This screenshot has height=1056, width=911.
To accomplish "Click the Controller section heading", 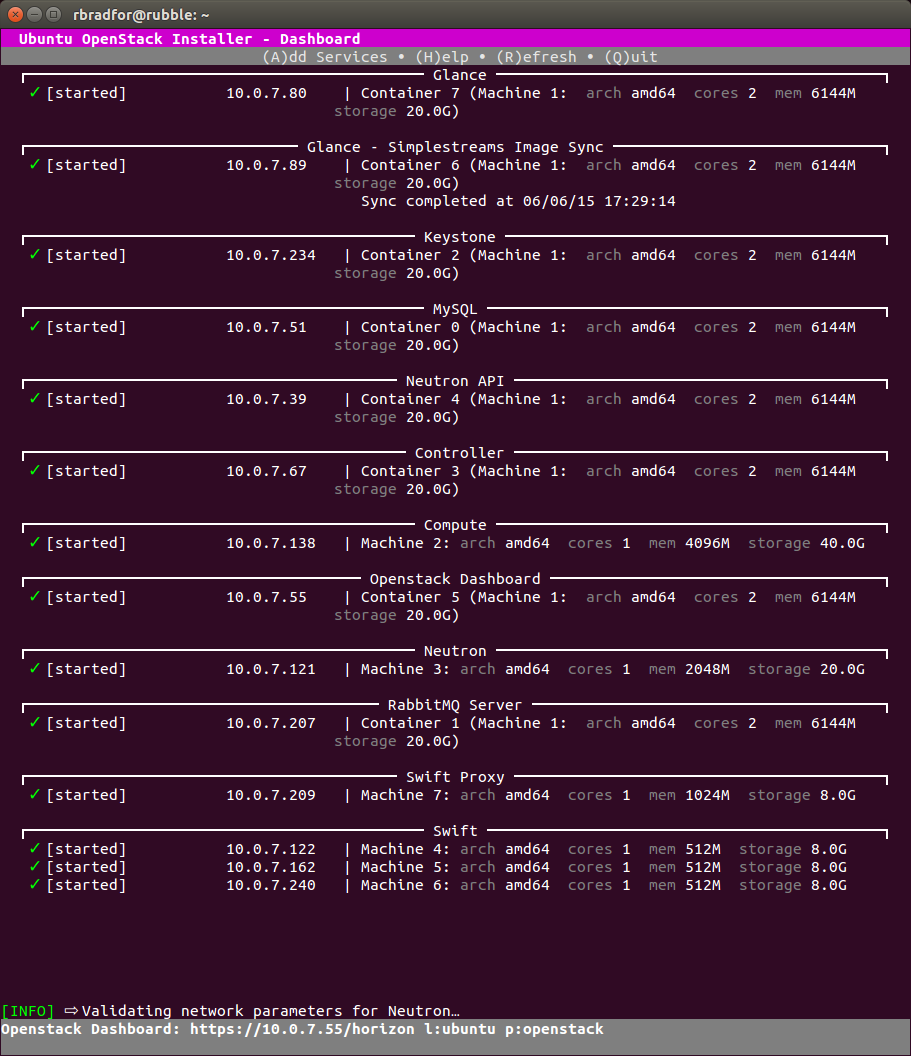I will (x=460, y=453).
